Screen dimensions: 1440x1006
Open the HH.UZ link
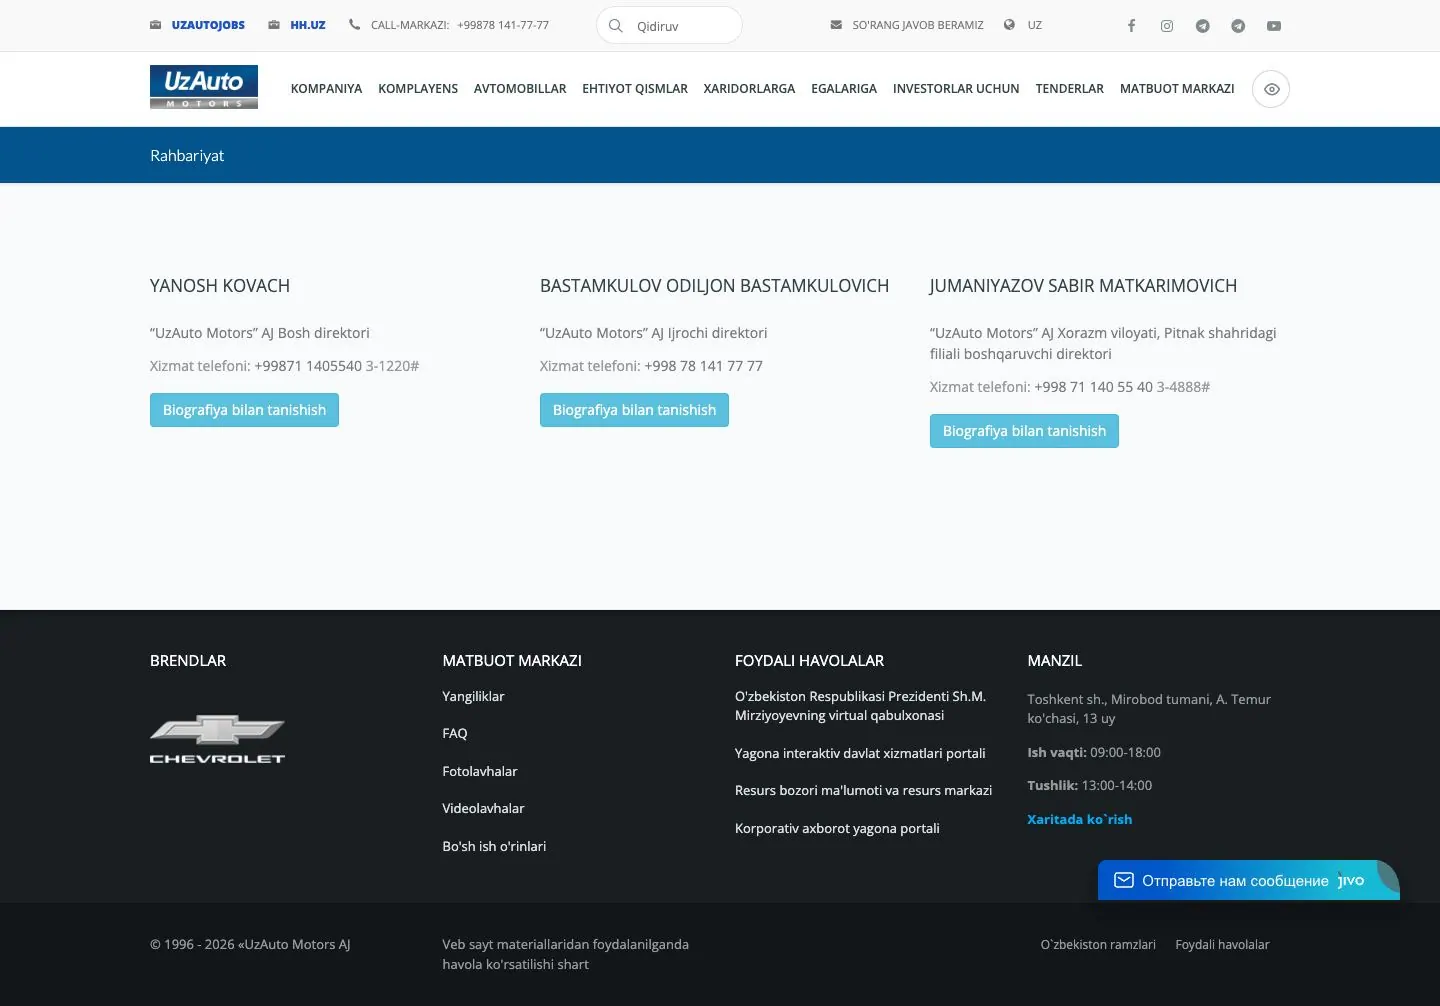[308, 25]
